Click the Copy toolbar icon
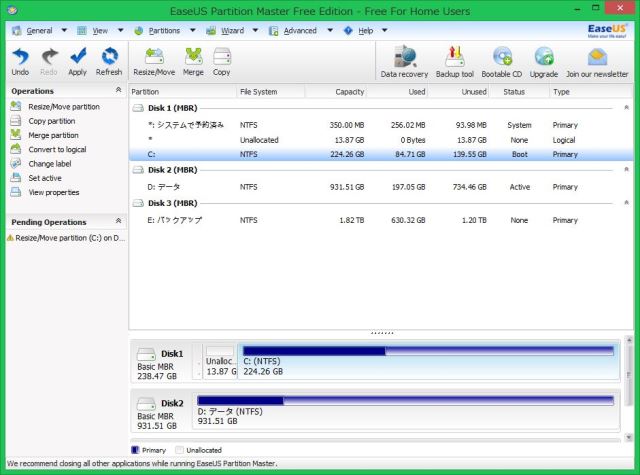The height and width of the screenshot is (475, 640). pos(222,56)
